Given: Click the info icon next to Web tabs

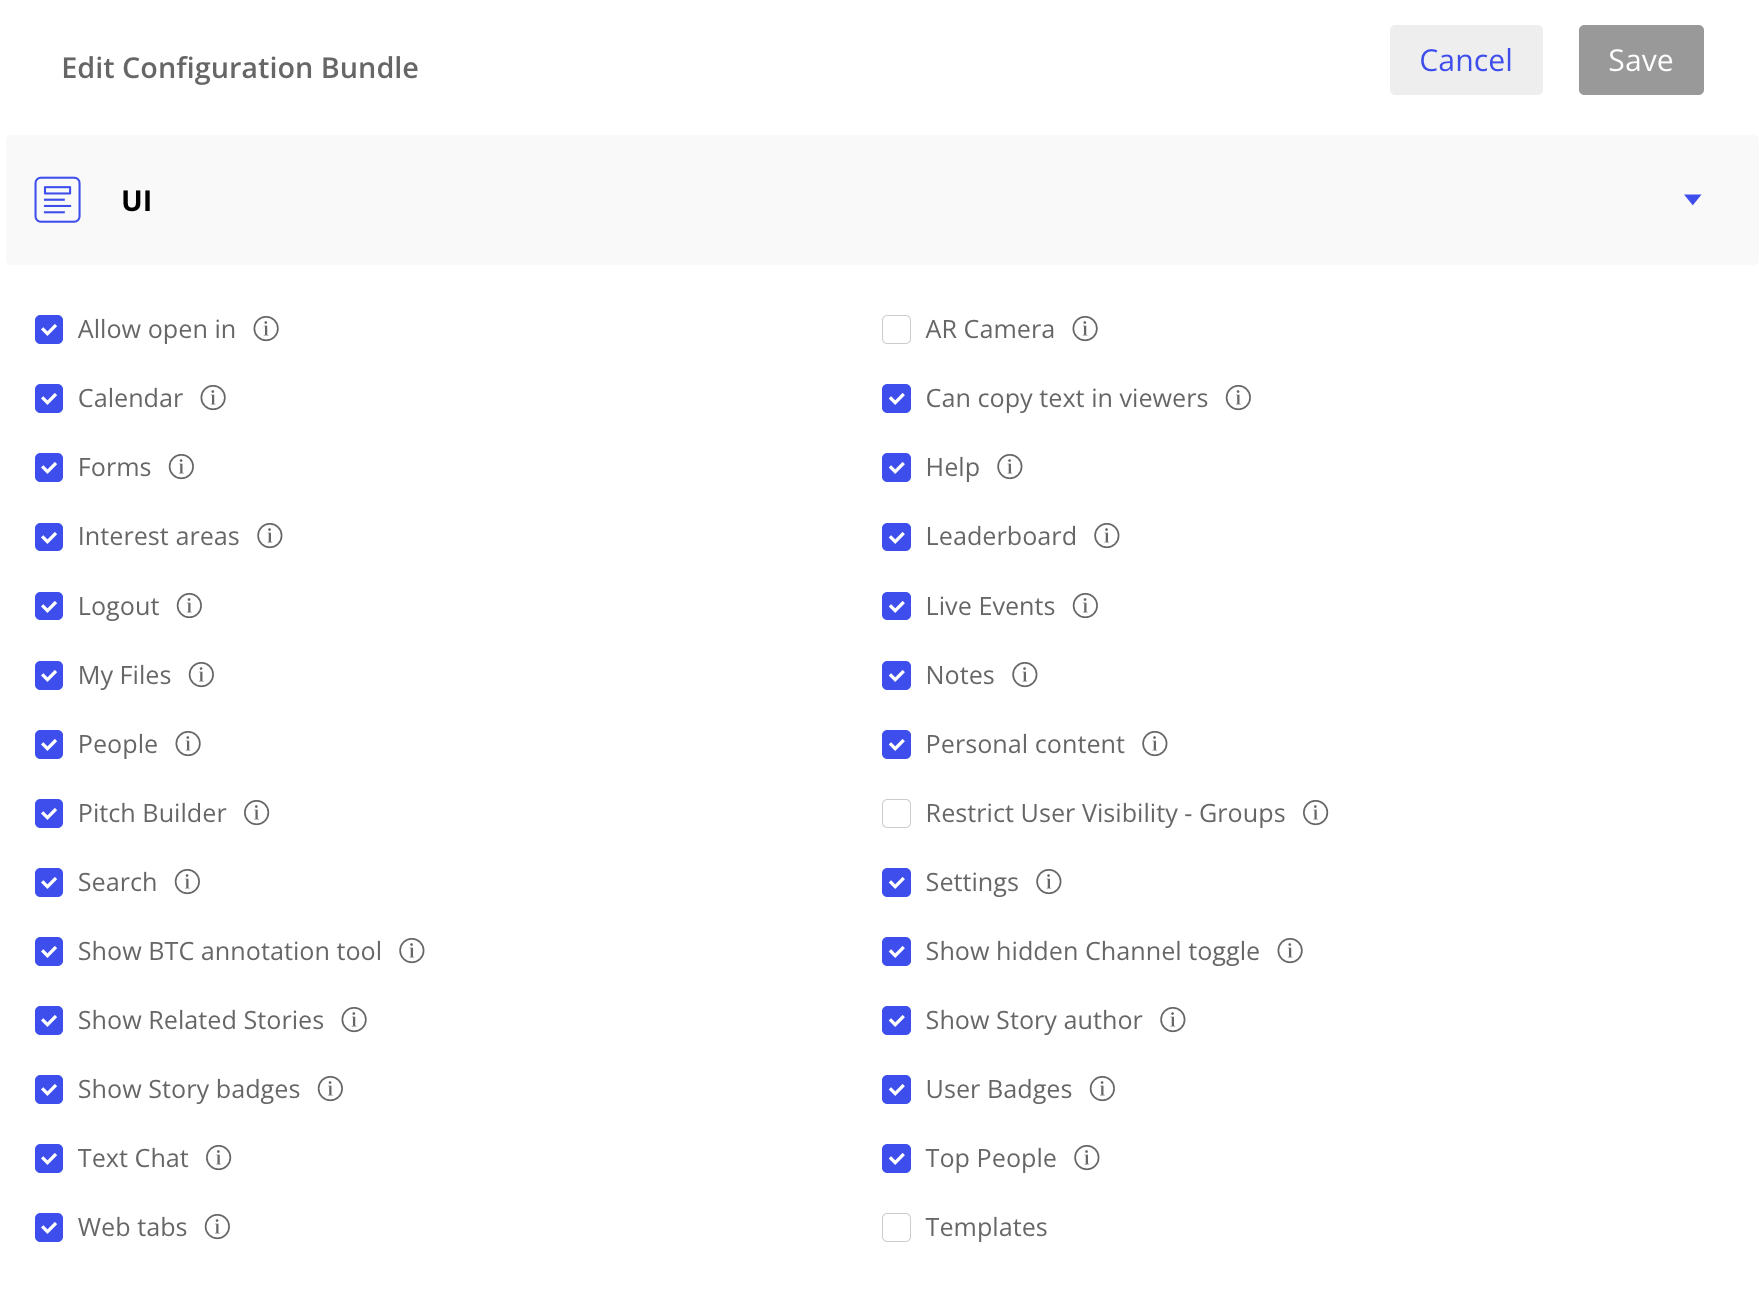Looking at the screenshot, I should coord(217,1227).
